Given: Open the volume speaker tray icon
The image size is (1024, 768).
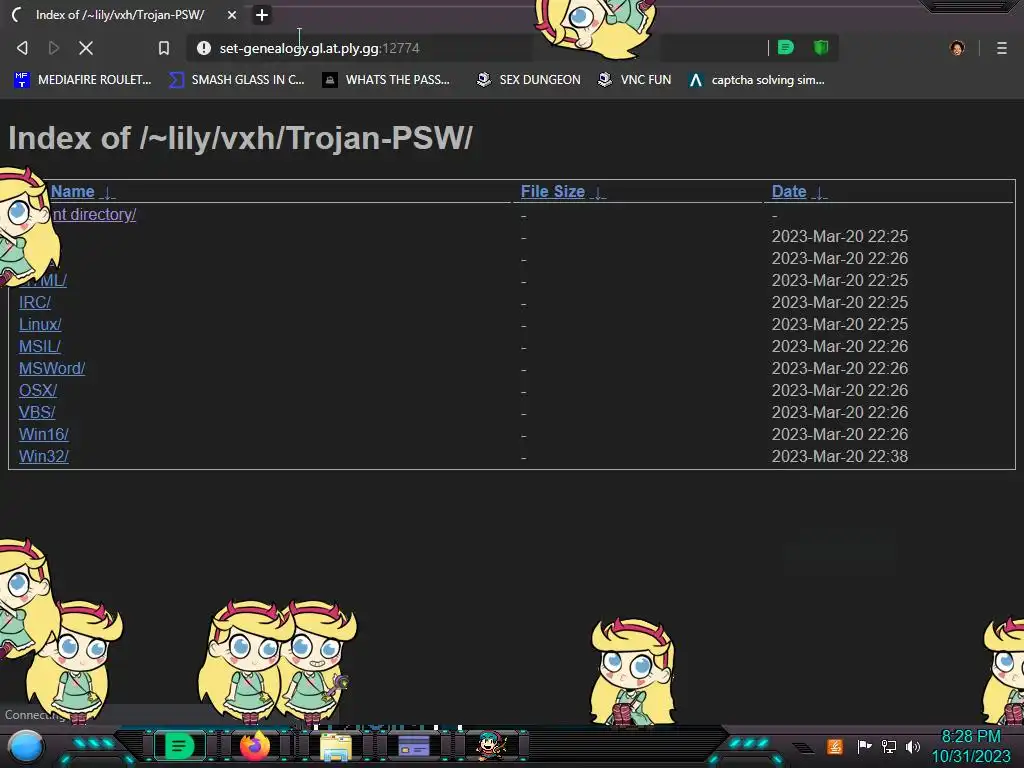Looking at the screenshot, I should 913,746.
